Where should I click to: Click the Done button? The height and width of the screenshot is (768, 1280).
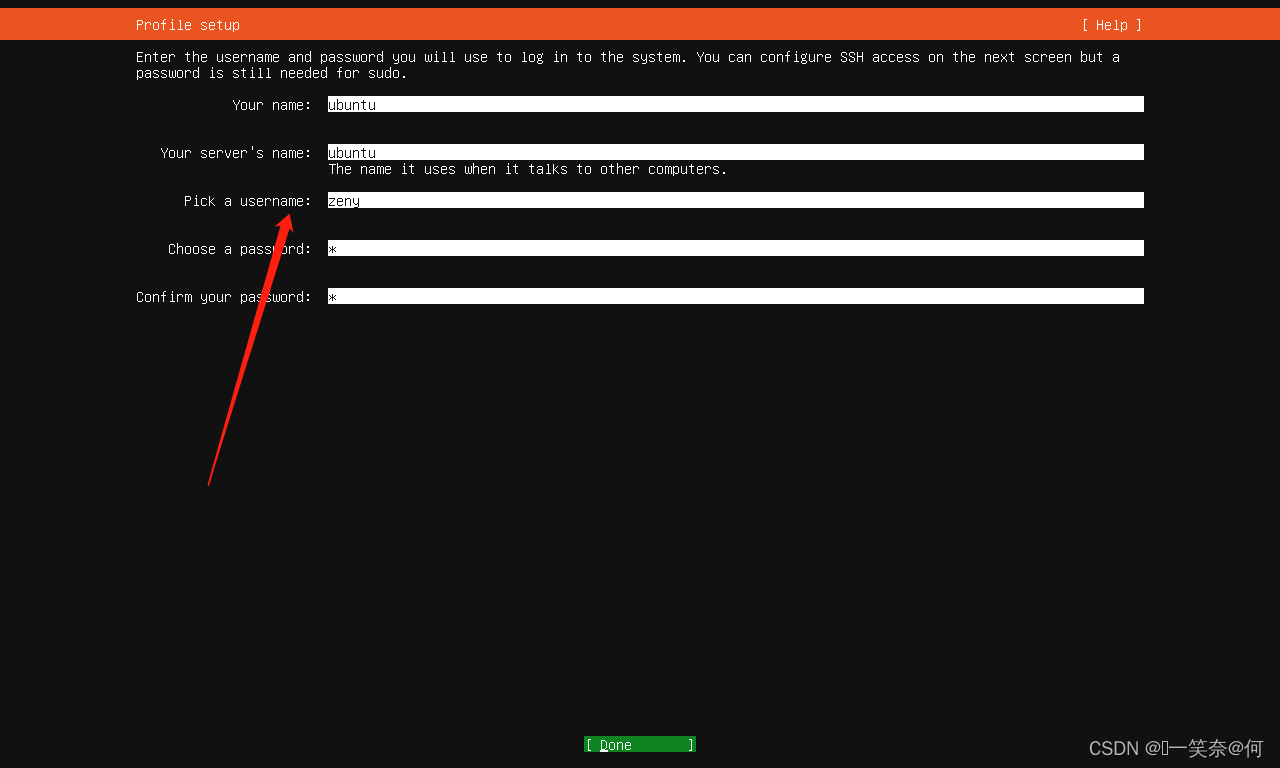[640, 744]
